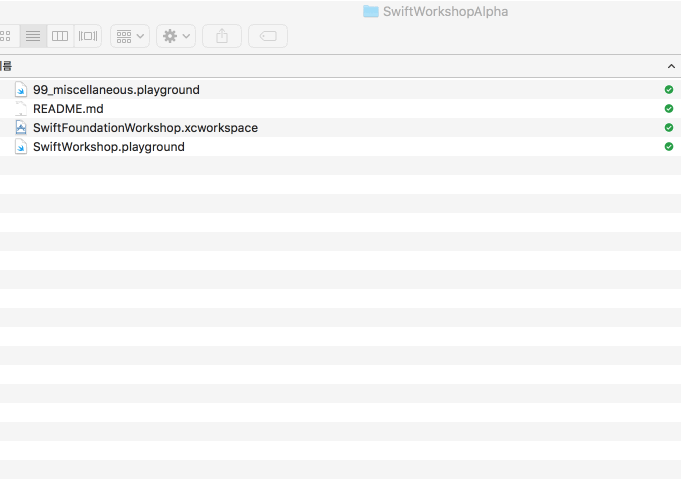Open the item arrangement dropdown
This screenshot has height=481, width=681.
tap(130, 36)
